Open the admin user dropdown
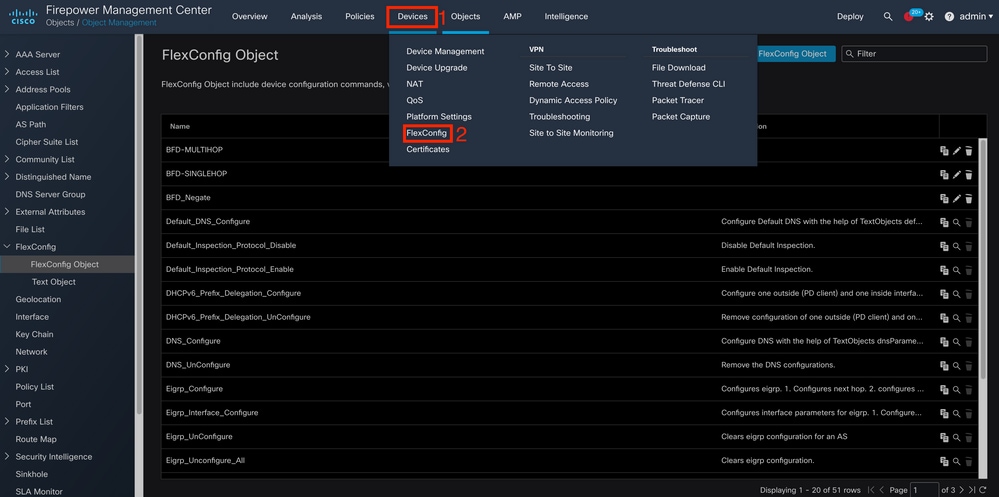 click(x=975, y=17)
